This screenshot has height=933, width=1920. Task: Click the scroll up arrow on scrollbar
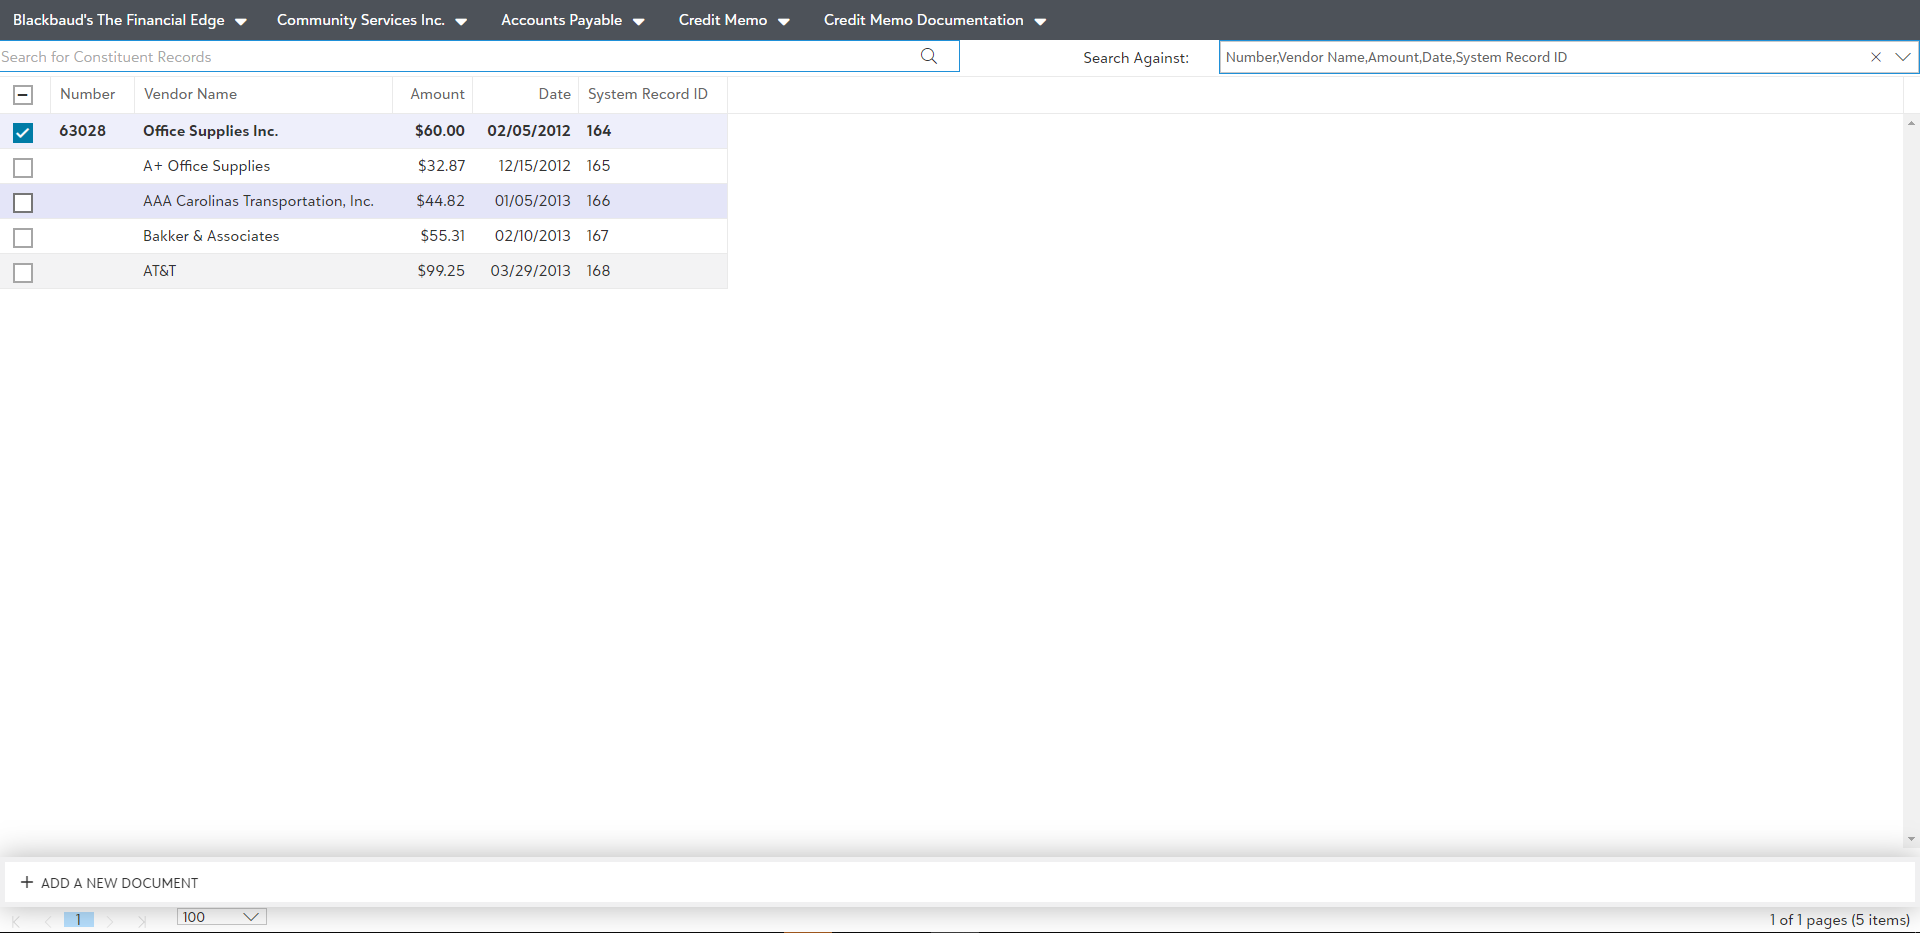[1911, 124]
